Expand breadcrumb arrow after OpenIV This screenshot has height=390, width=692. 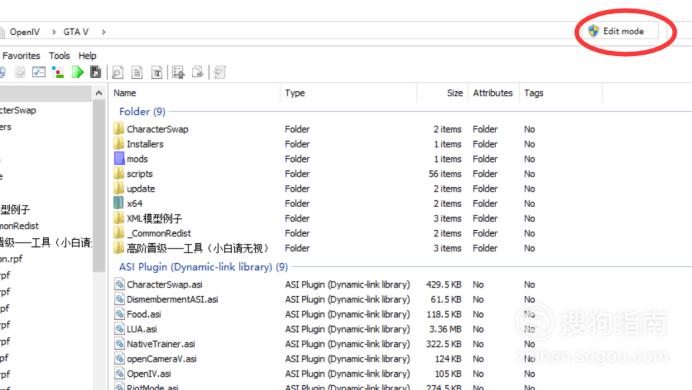click(x=53, y=32)
